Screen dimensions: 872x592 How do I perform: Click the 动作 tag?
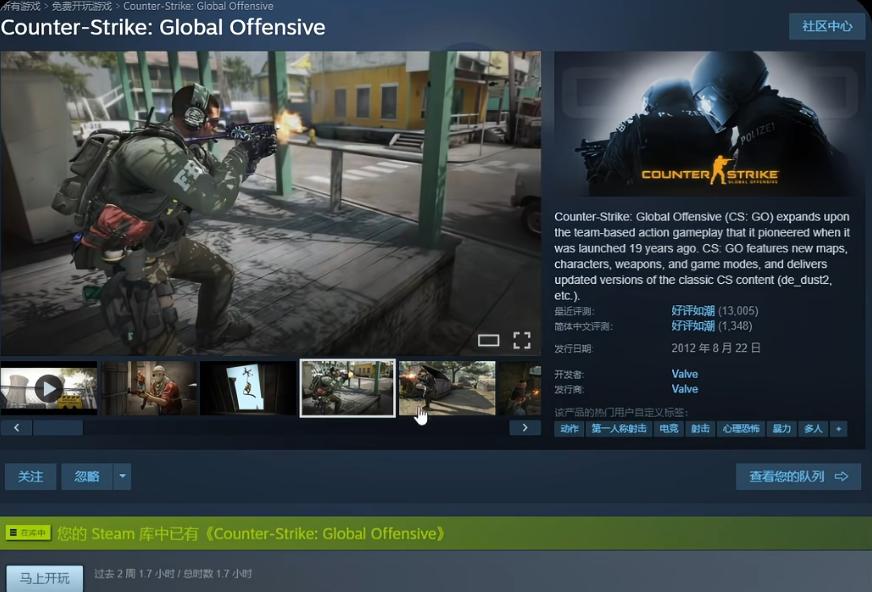point(569,429)
